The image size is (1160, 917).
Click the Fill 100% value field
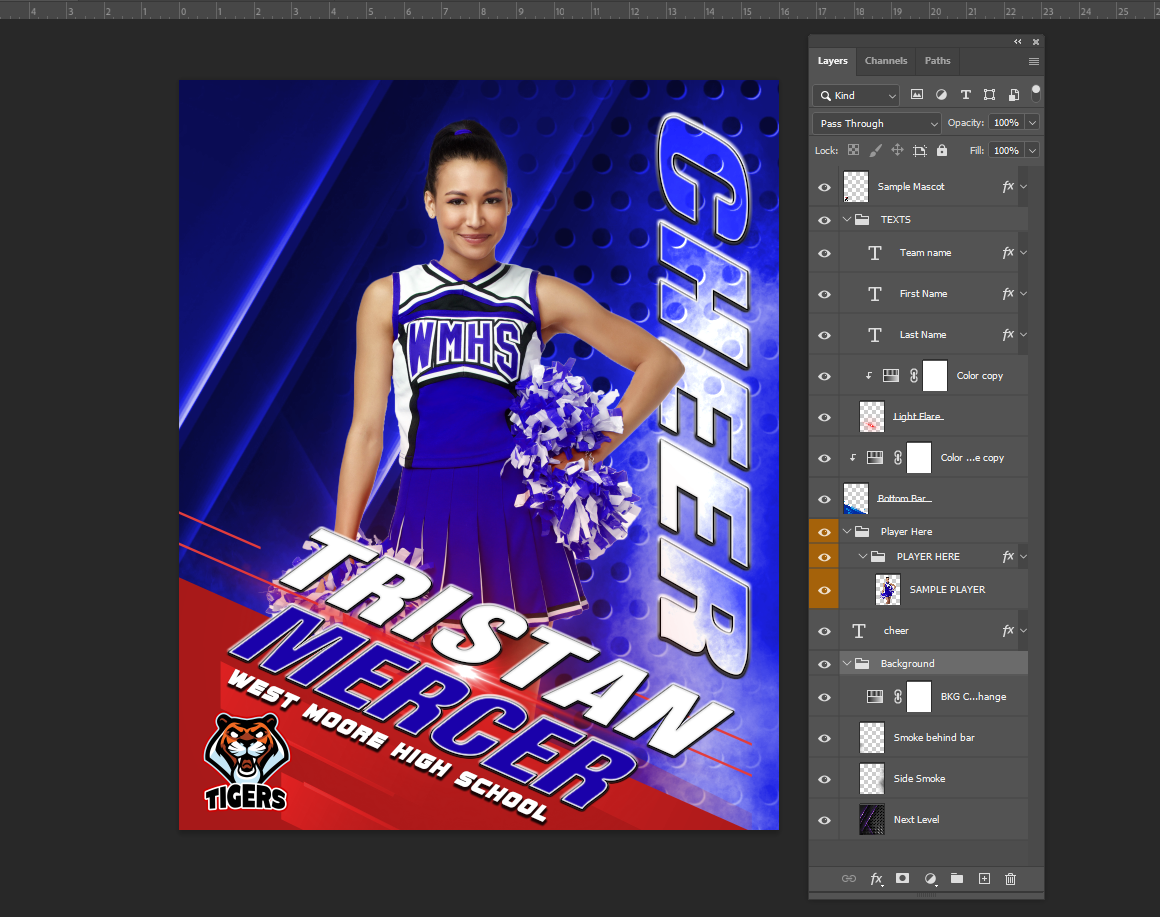pyautogui.click(x=1007, y=150)
